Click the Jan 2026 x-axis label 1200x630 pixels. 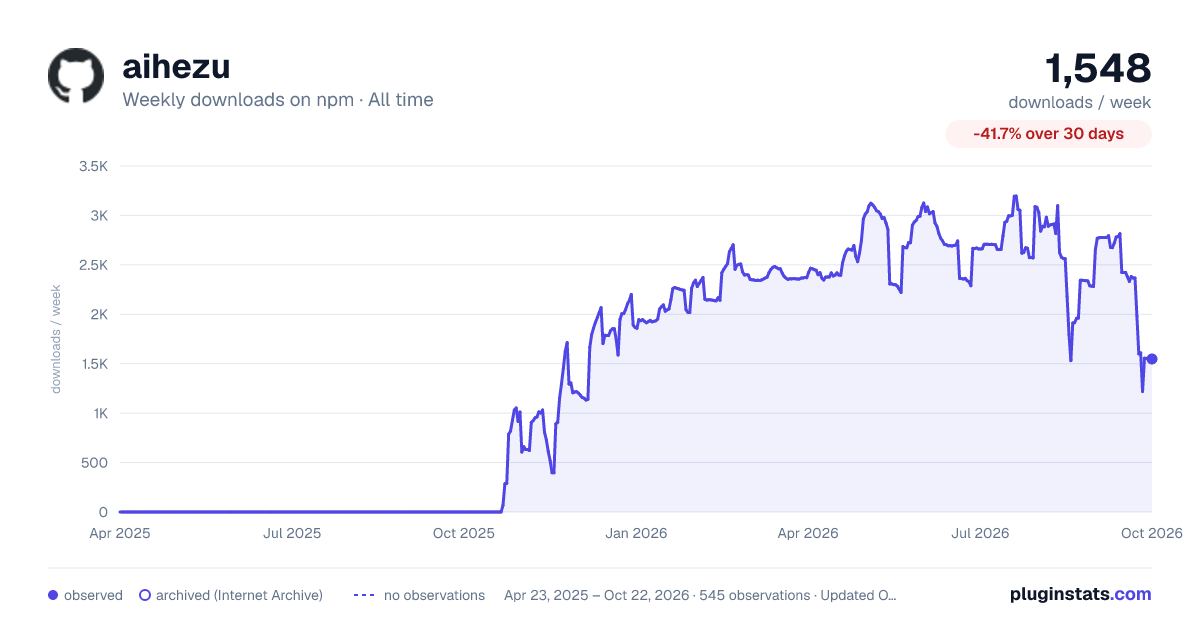637,533
